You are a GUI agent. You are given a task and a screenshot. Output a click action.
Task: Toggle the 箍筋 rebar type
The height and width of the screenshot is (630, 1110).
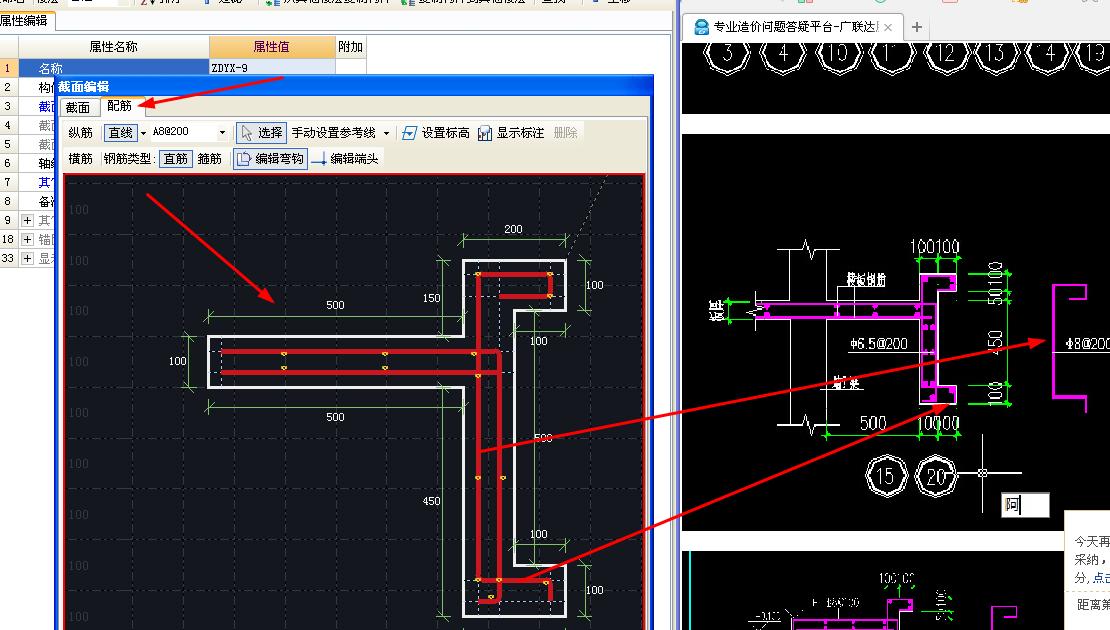tap(210, 159)
